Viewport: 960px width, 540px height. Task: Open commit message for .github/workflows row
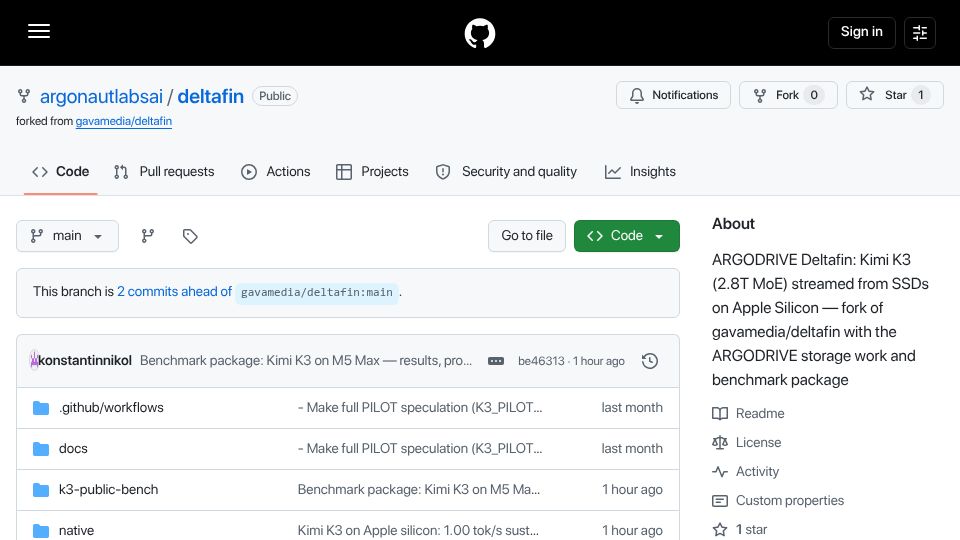420,408
